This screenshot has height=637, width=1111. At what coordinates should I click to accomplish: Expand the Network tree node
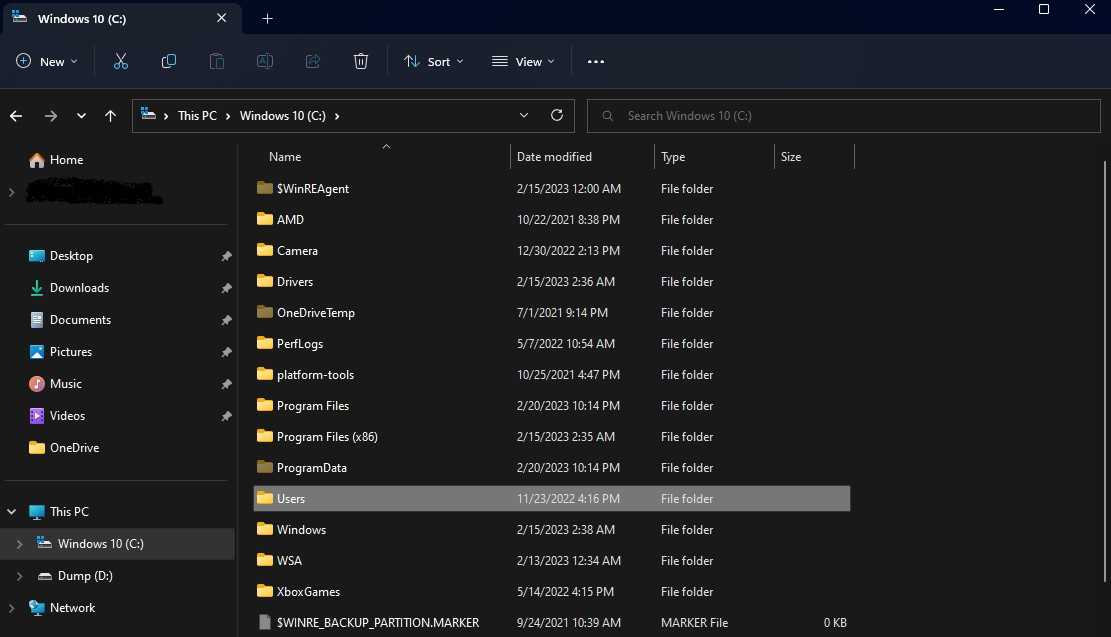tap(11, 608)
